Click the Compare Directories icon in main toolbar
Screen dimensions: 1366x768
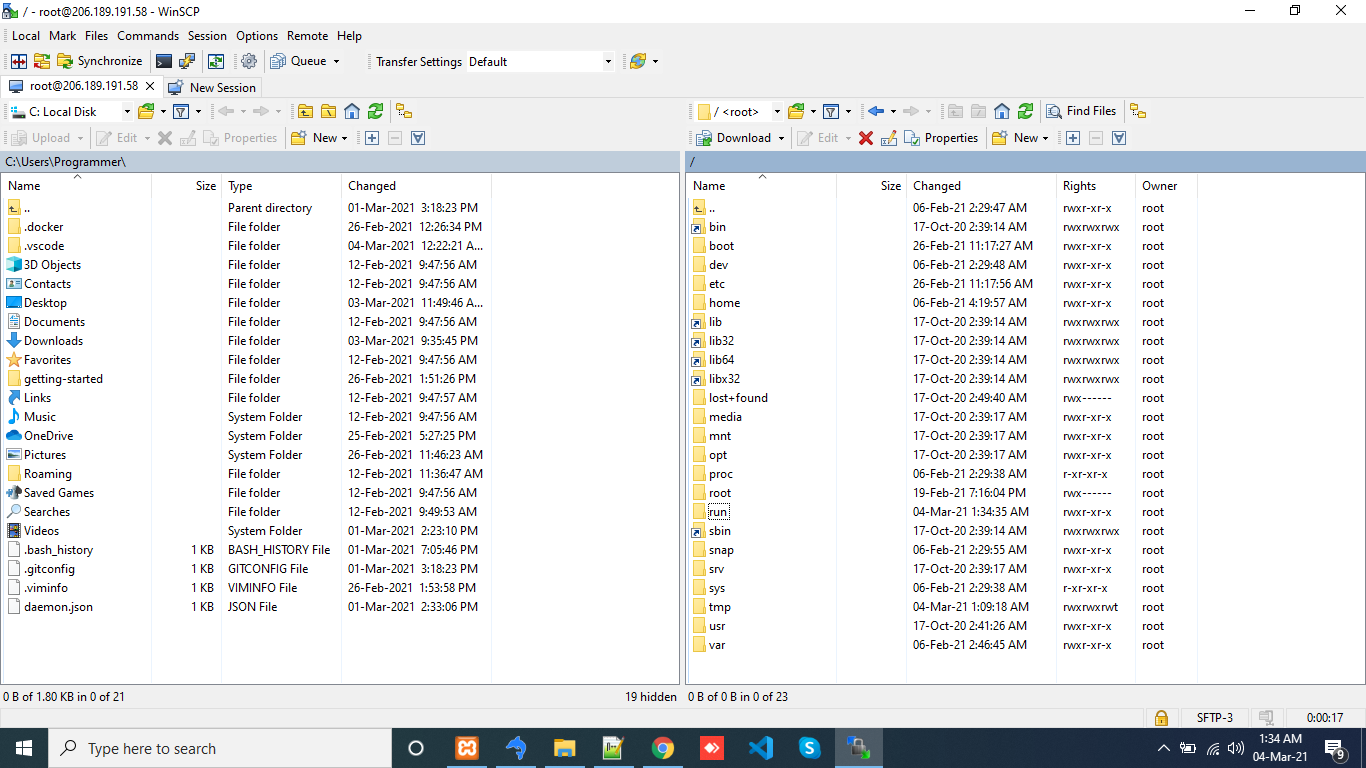coord(19,61)
